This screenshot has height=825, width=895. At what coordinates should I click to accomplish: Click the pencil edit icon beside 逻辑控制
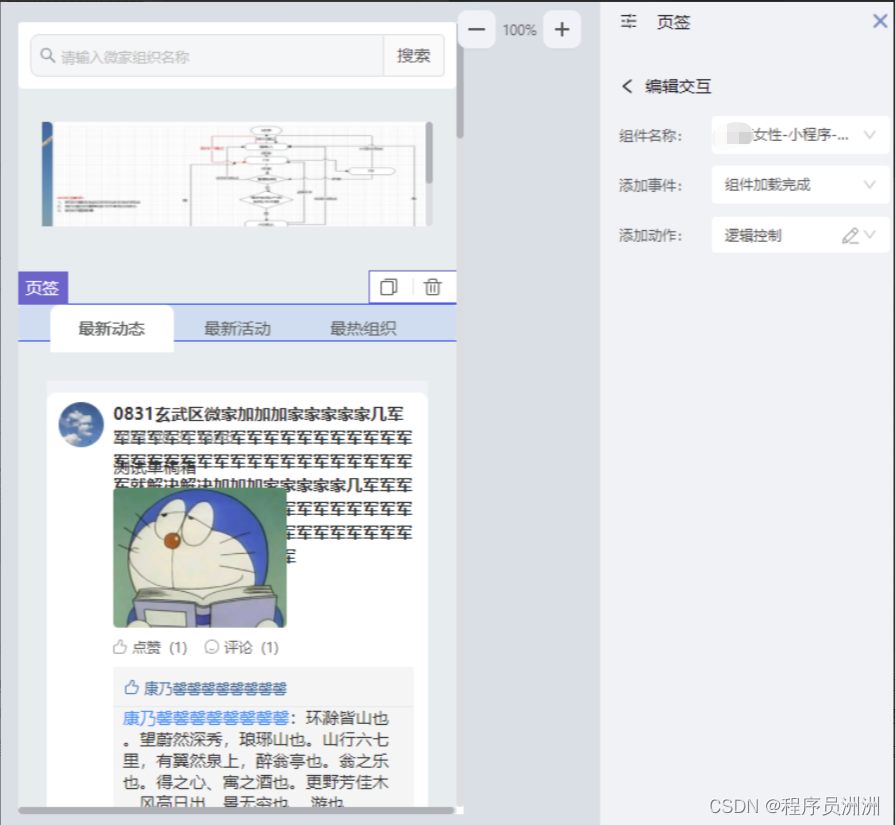pyautogui.click(x=848, y=235)
